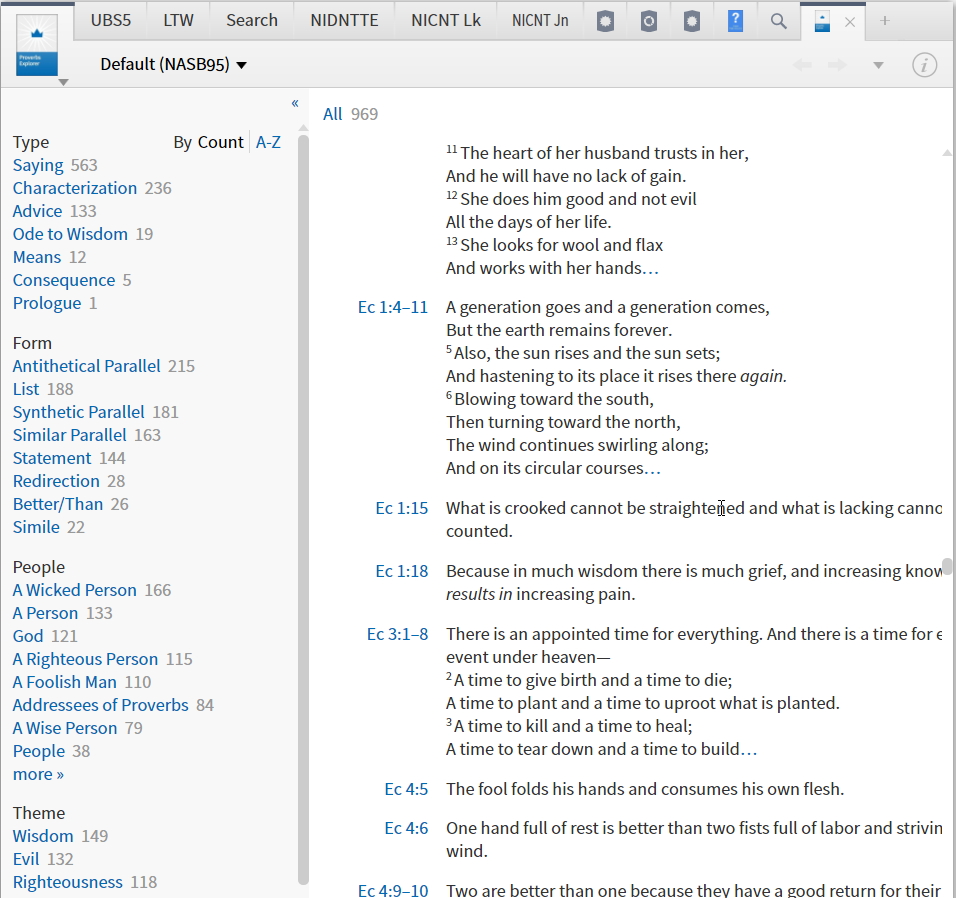Filter by Redirection form
The width and height of the screenshot is (956, 898).
point(56,482)
